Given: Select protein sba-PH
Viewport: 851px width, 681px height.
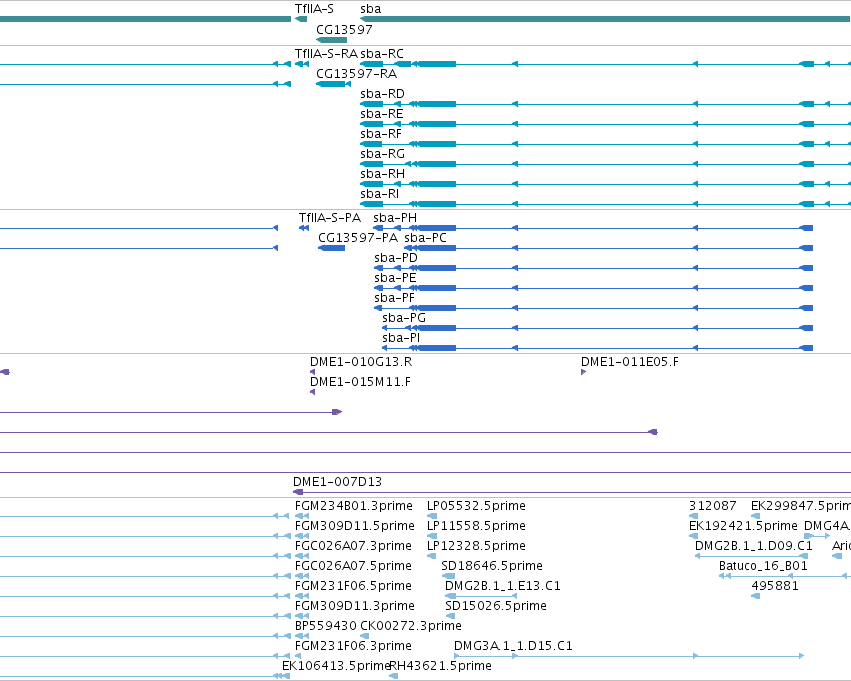Looking at the screenshot, I should tap(395, 218).
